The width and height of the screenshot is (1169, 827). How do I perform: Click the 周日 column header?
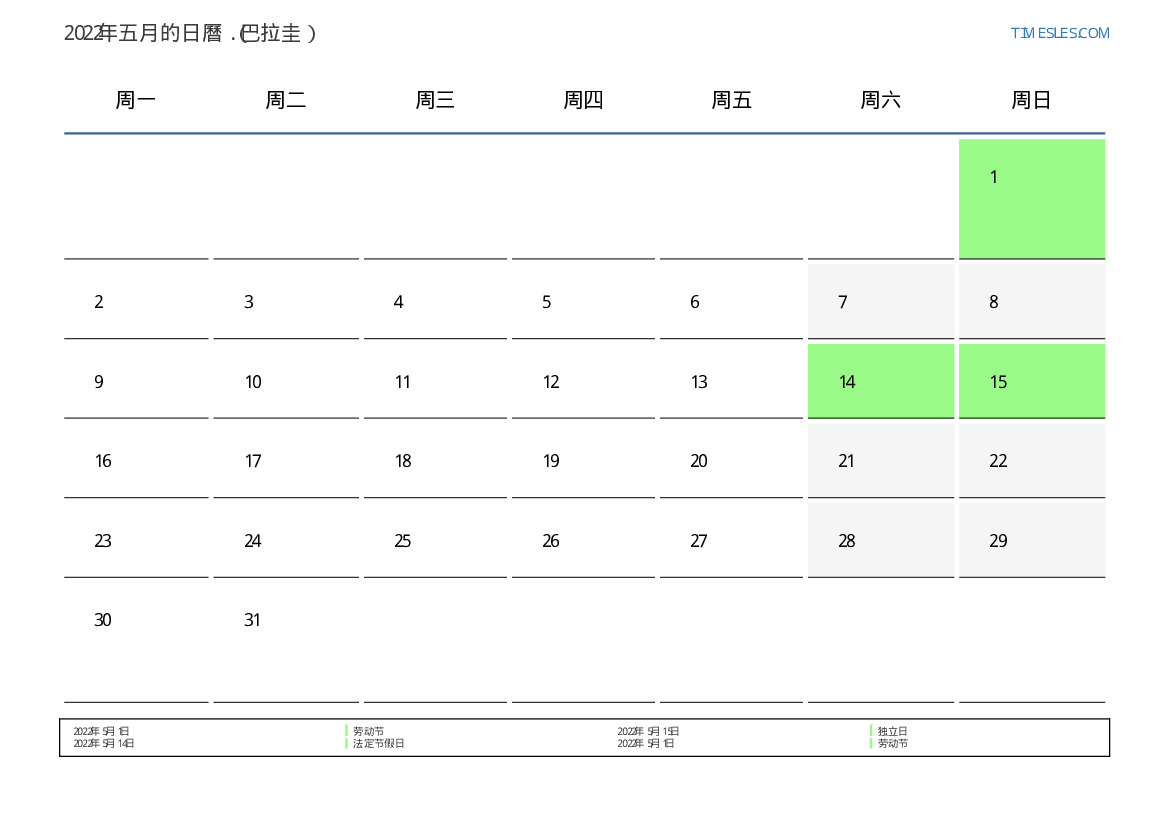point(1031,100)
